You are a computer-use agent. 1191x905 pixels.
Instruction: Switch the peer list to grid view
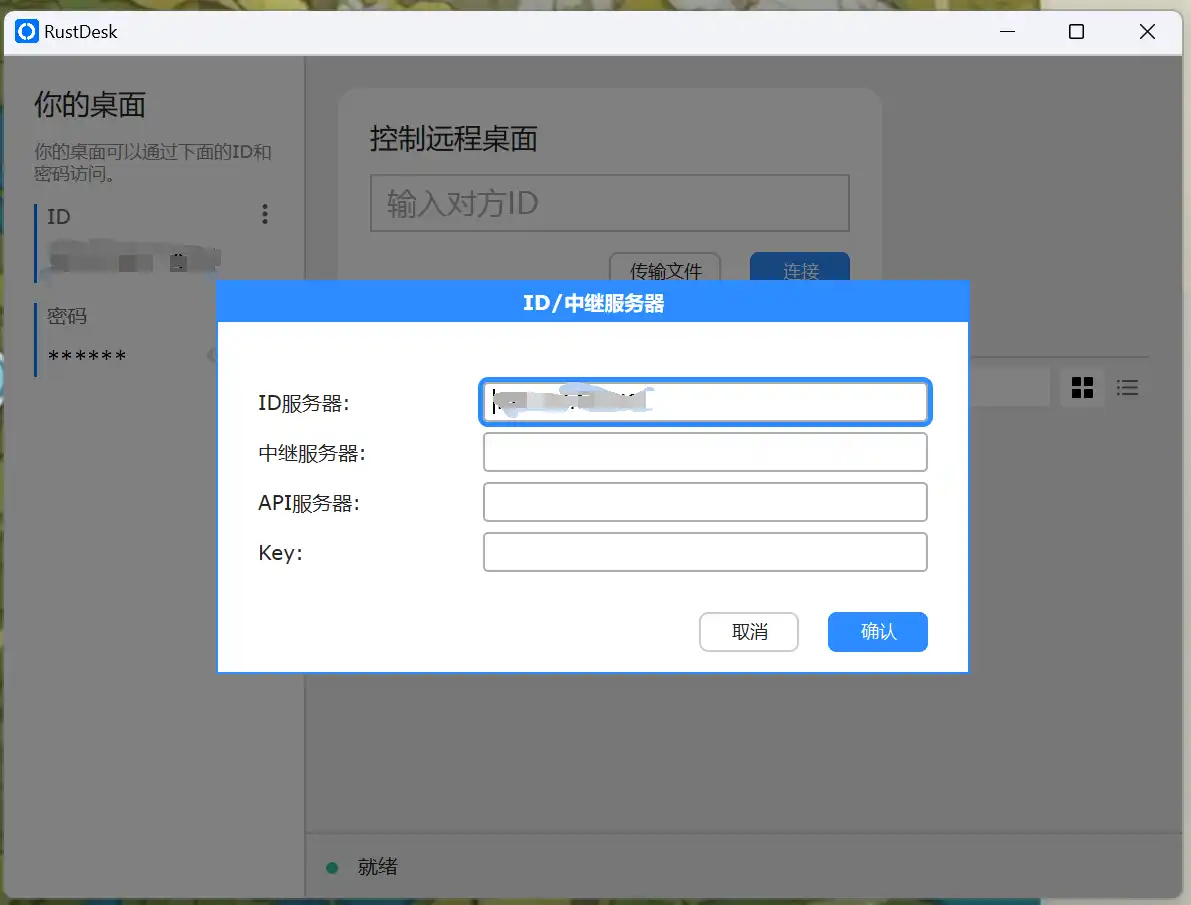[x=1082, y=387]
